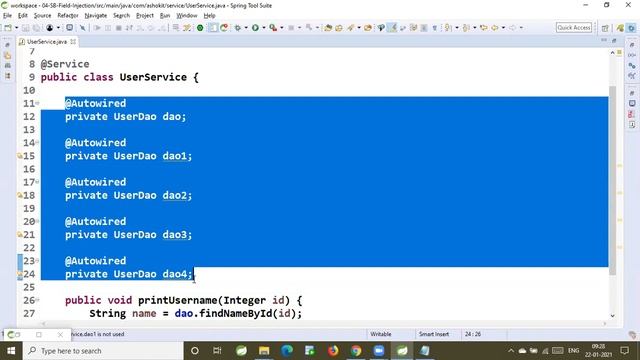Click the Open Perspective icon
Screen dimensions: 640x360
coord(605,28)
